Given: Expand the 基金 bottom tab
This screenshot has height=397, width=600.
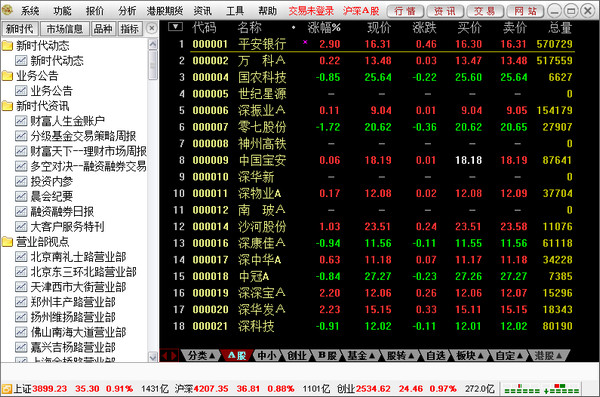Looking at the screenshot, I should coord(360,356).
